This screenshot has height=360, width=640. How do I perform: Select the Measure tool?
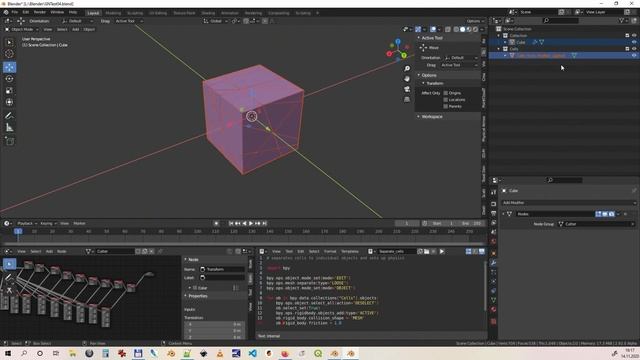(x=9, y=128)
